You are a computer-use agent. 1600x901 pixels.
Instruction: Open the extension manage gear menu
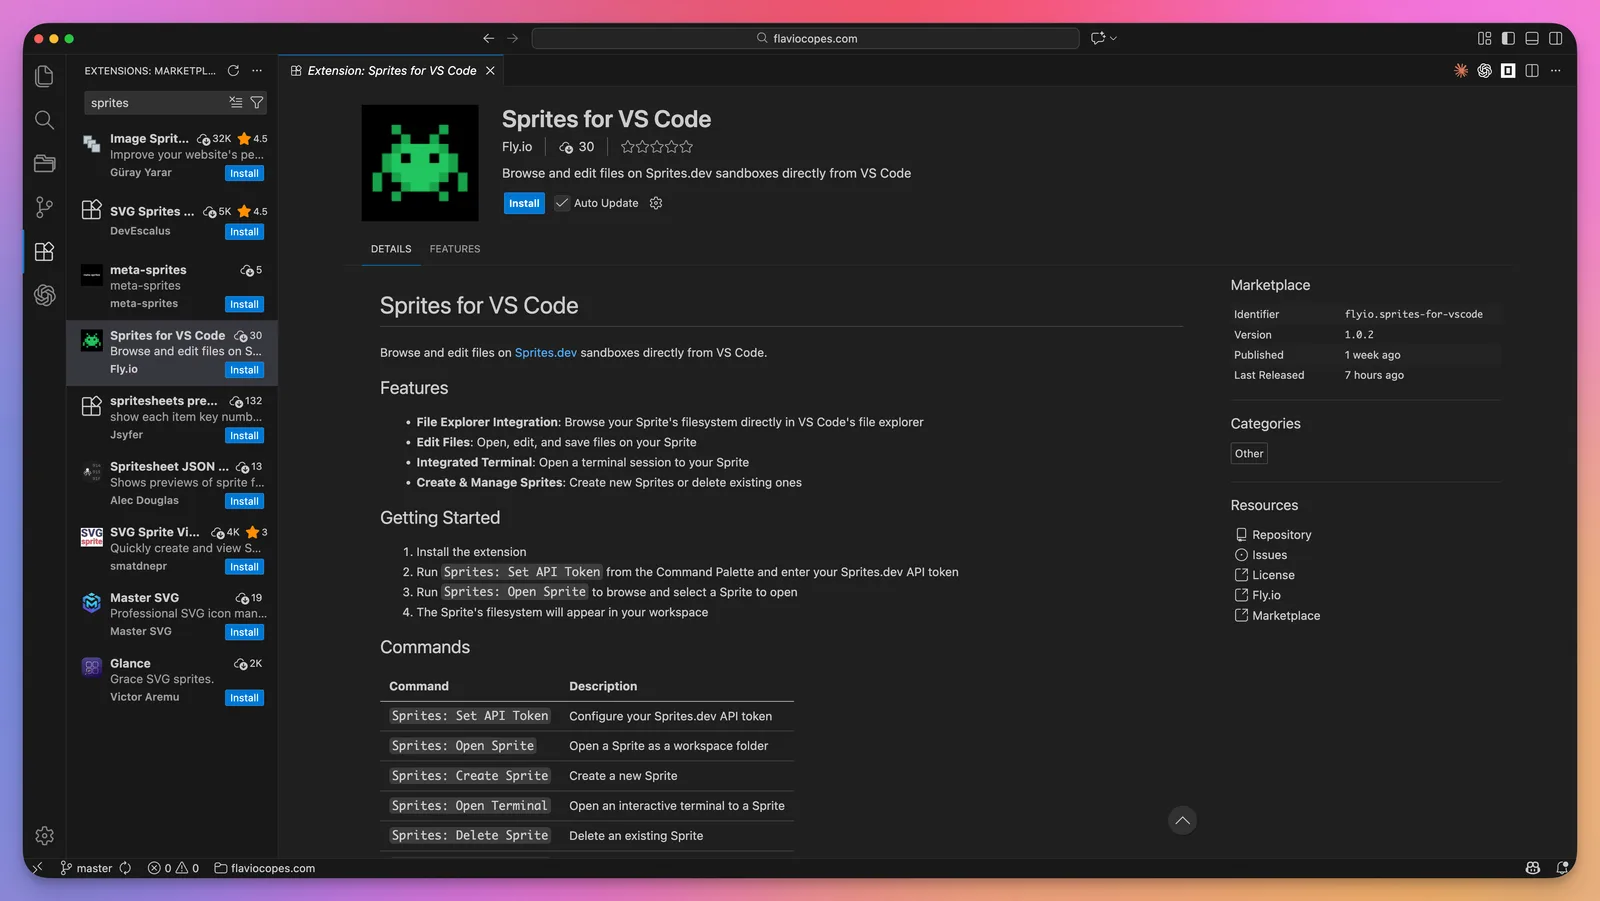pyautogui.click(x=656, y=203)
